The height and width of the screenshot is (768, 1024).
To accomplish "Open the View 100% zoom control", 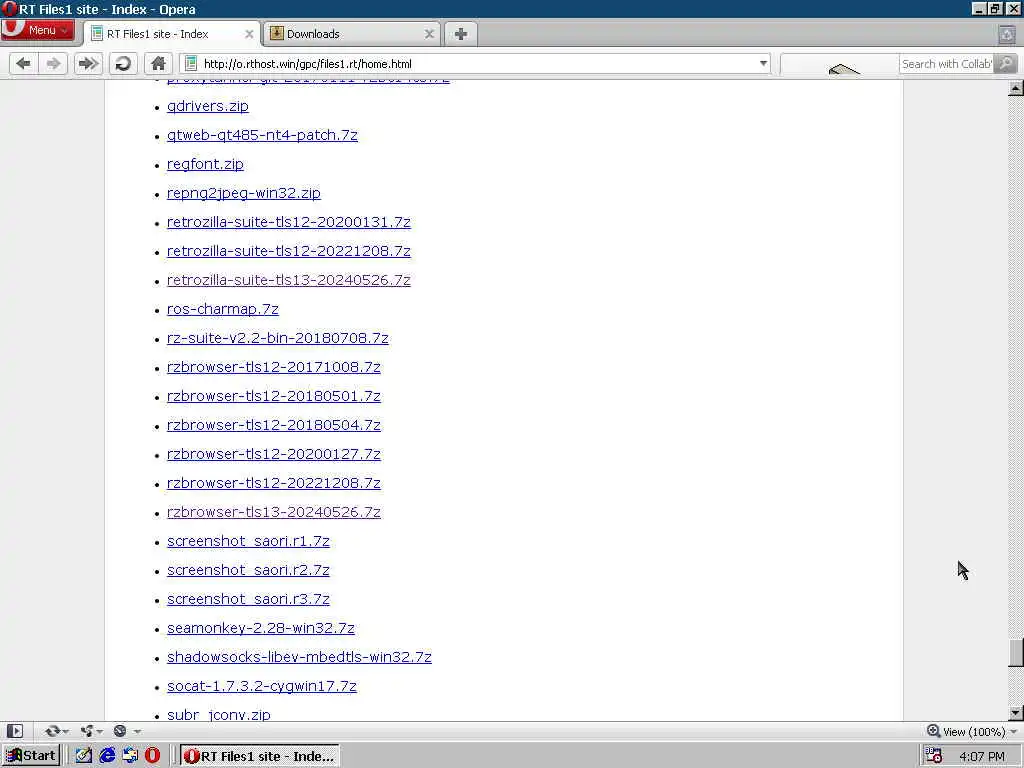I will tap(972, 731).
